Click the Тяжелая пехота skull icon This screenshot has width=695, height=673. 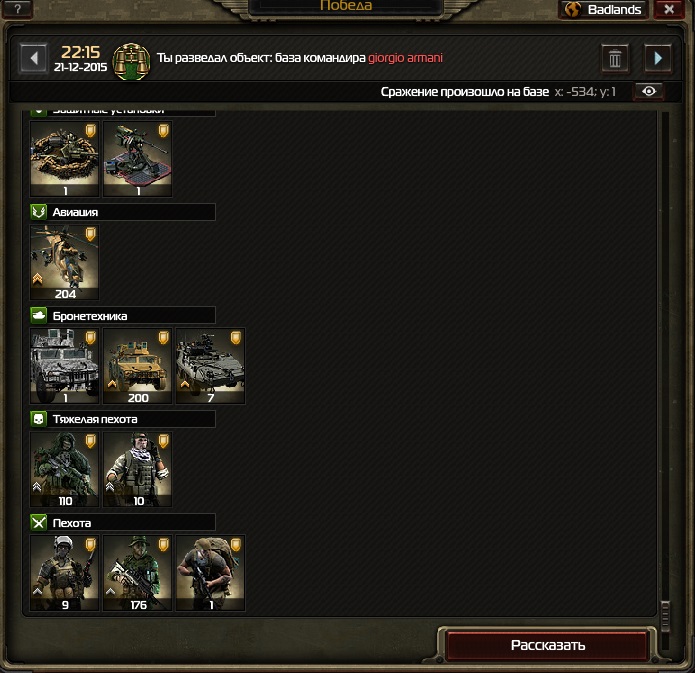coord(39,419)
